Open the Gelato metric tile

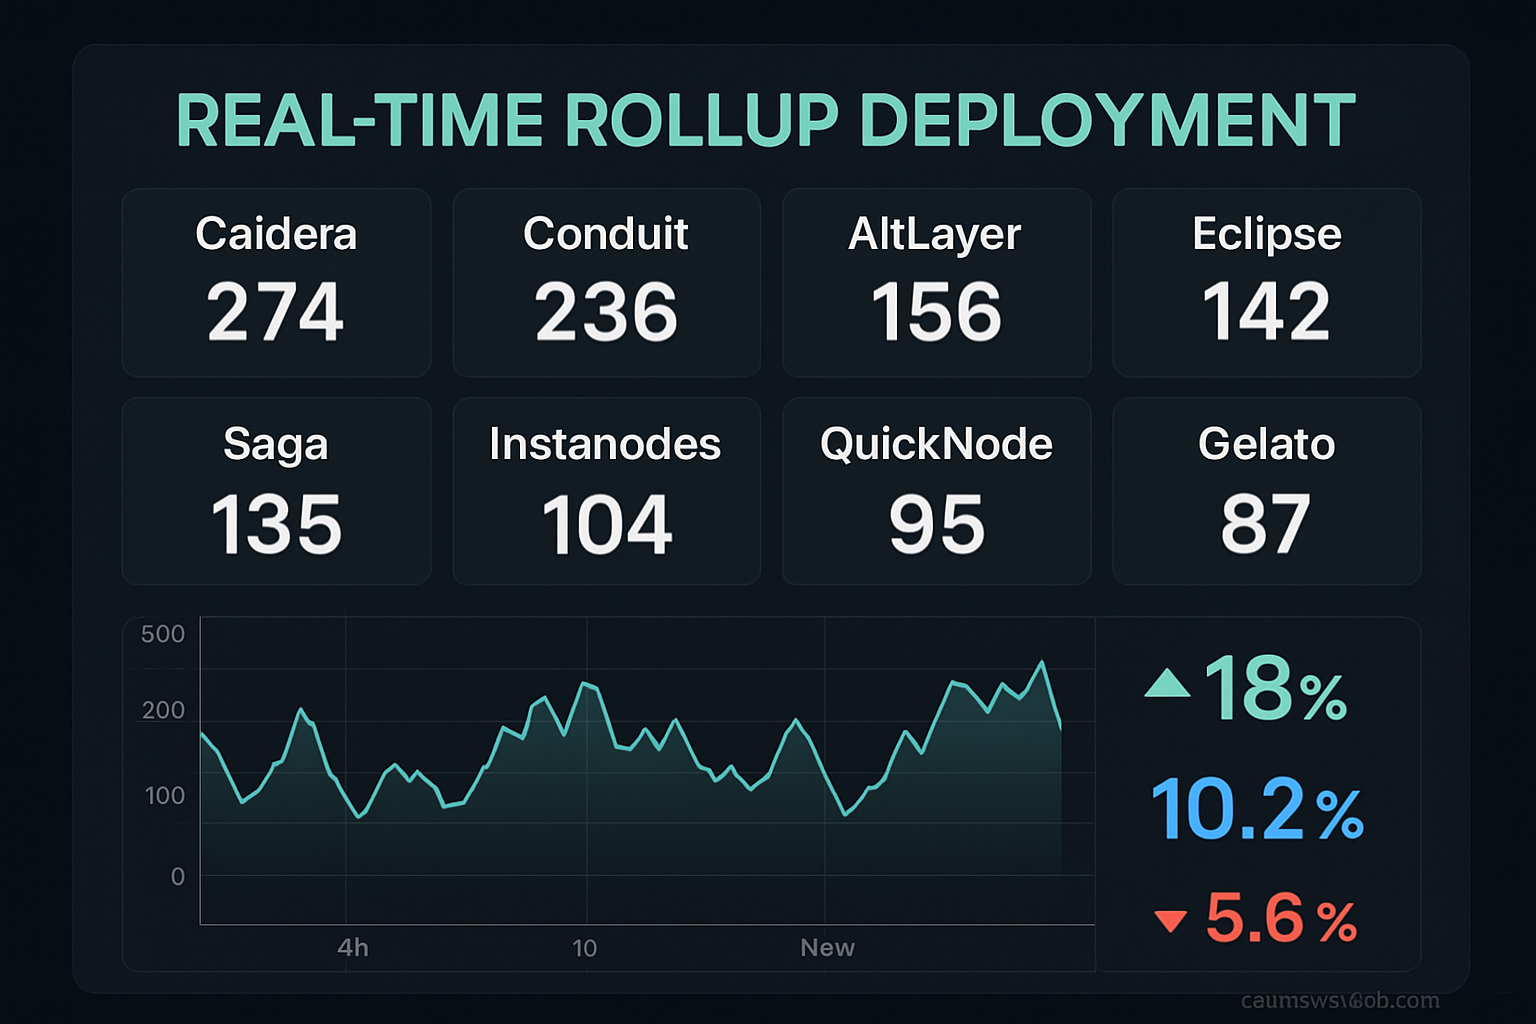tap(1266, 492)
